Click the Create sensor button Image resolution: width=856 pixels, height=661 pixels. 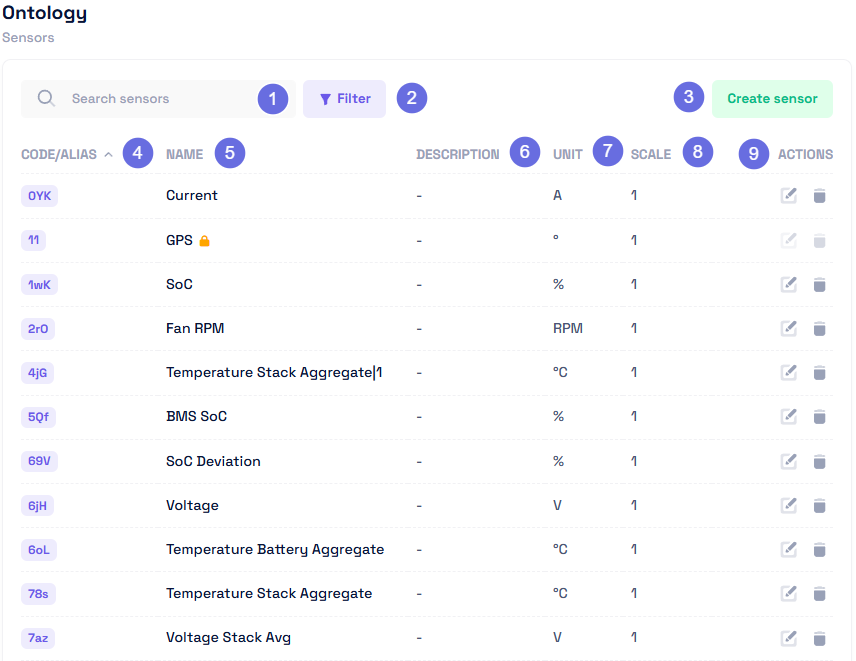772,98
